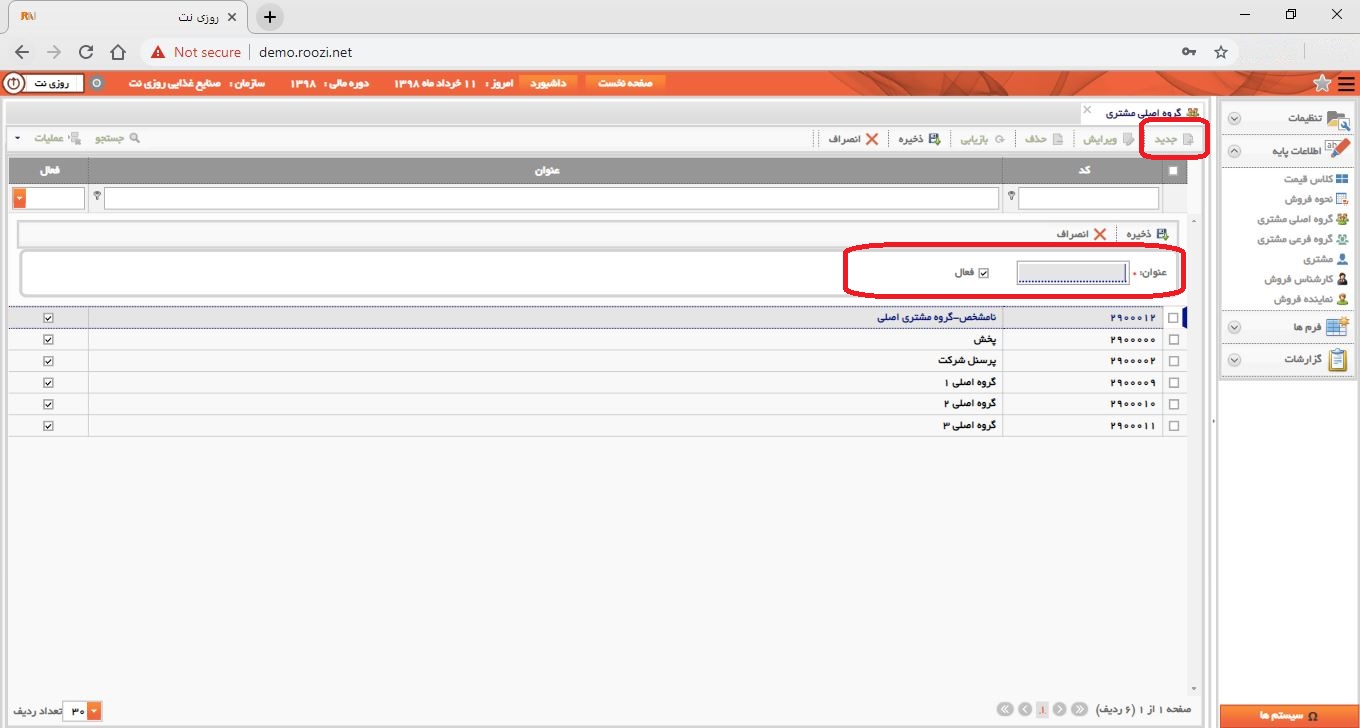Check the selection box for the پرسنل شرکت row
Viewport: 1360px width, 728px height.
(1173, 361)
